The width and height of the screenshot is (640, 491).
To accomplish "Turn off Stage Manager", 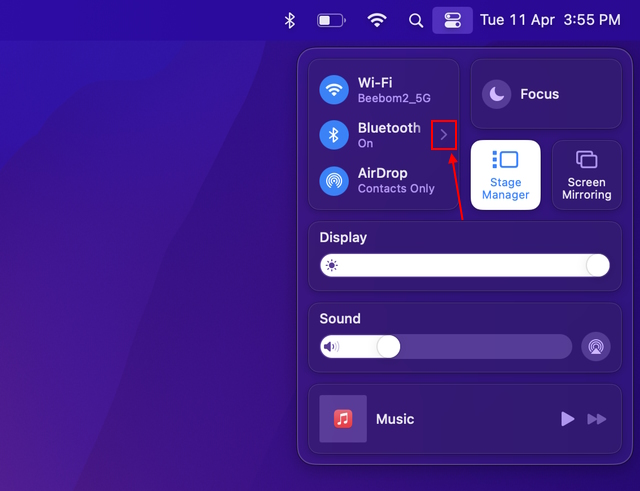I will pos(505,175).
